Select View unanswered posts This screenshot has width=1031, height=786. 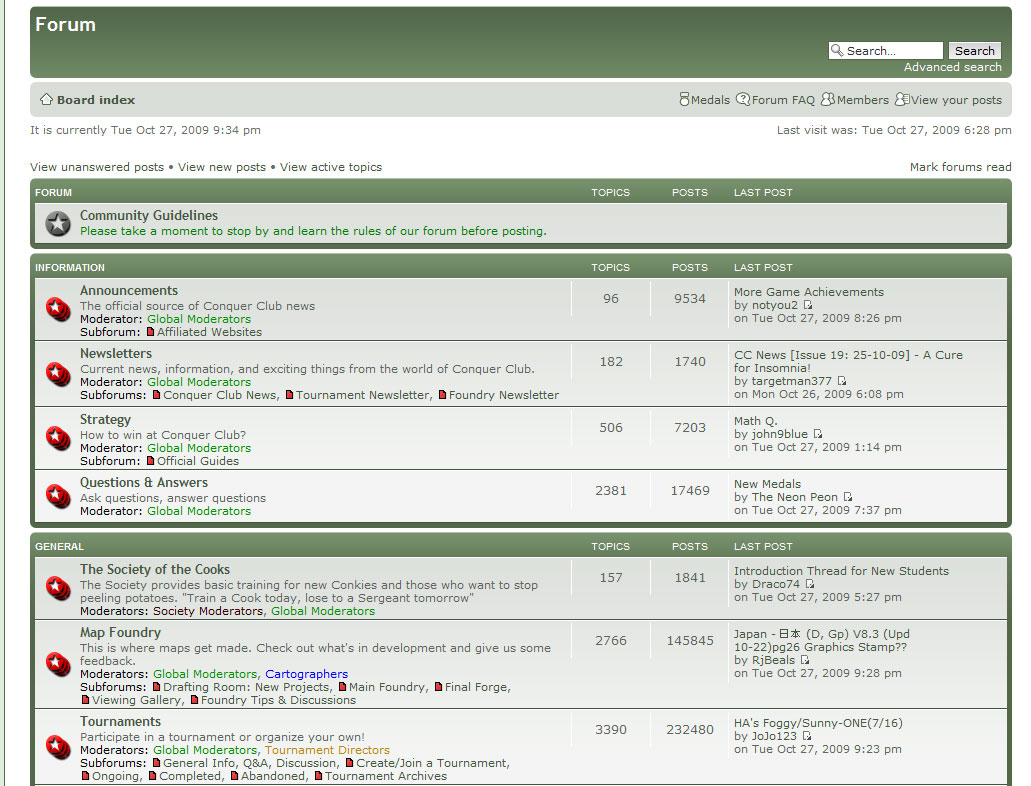[x=97, y=167]
